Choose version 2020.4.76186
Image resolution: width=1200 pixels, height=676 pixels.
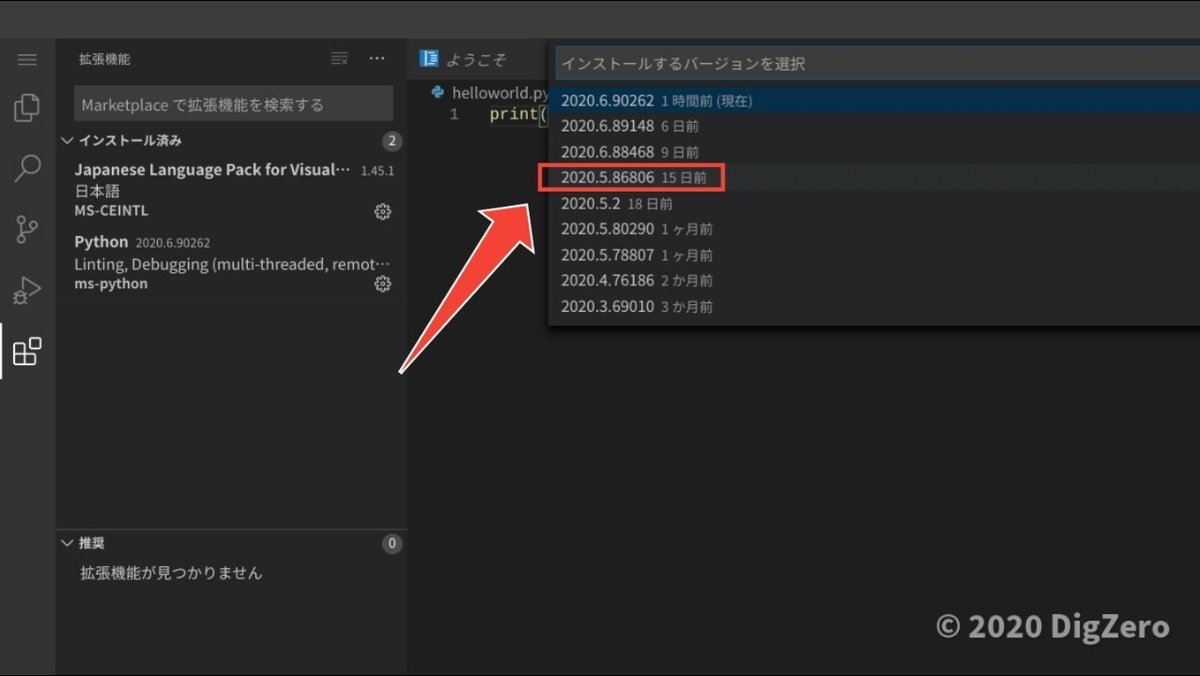875,281
